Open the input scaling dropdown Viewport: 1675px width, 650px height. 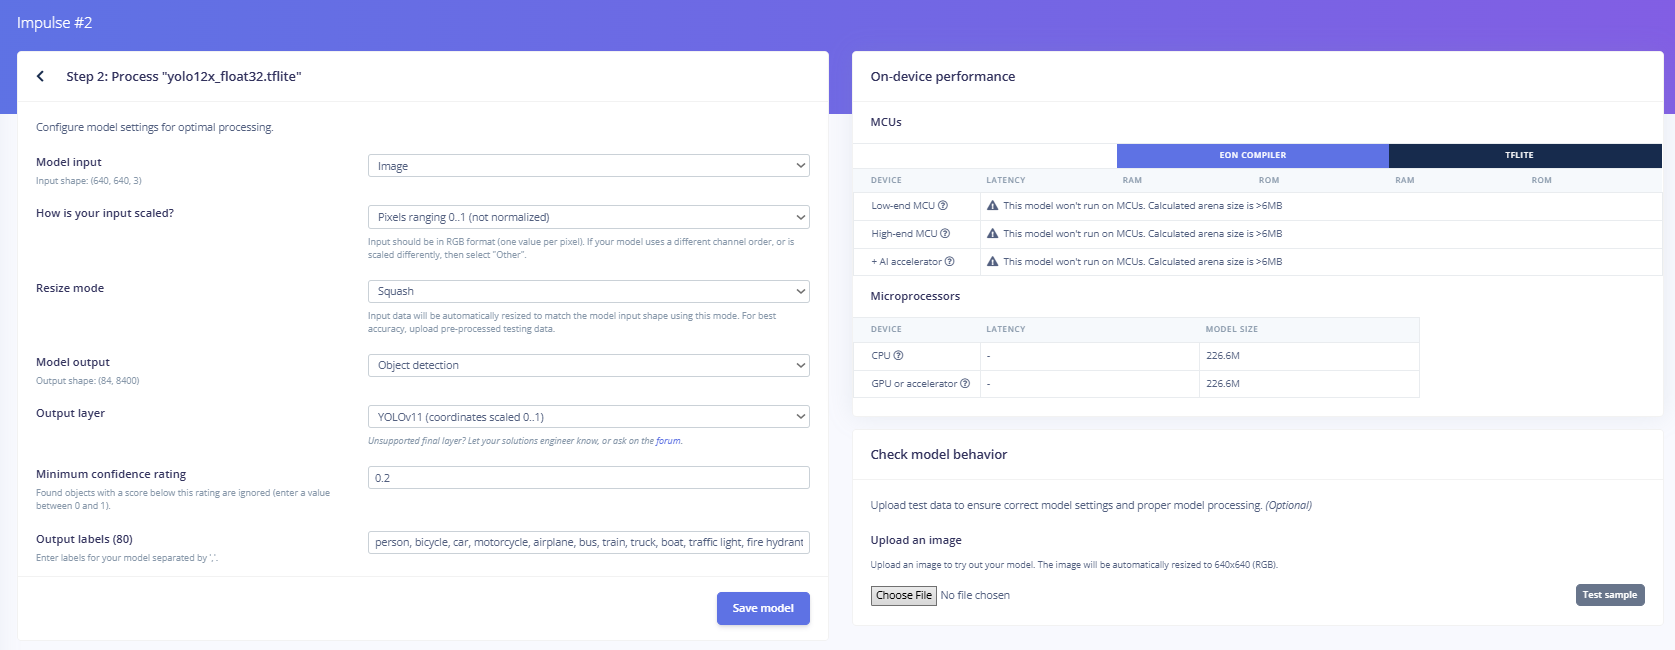click(589, 217)
